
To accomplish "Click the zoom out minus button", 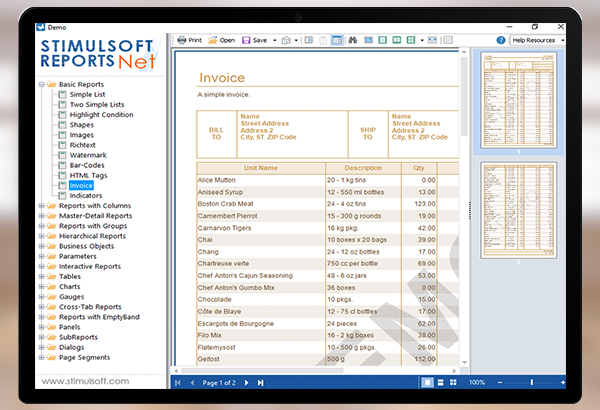I will click(500, 382).
